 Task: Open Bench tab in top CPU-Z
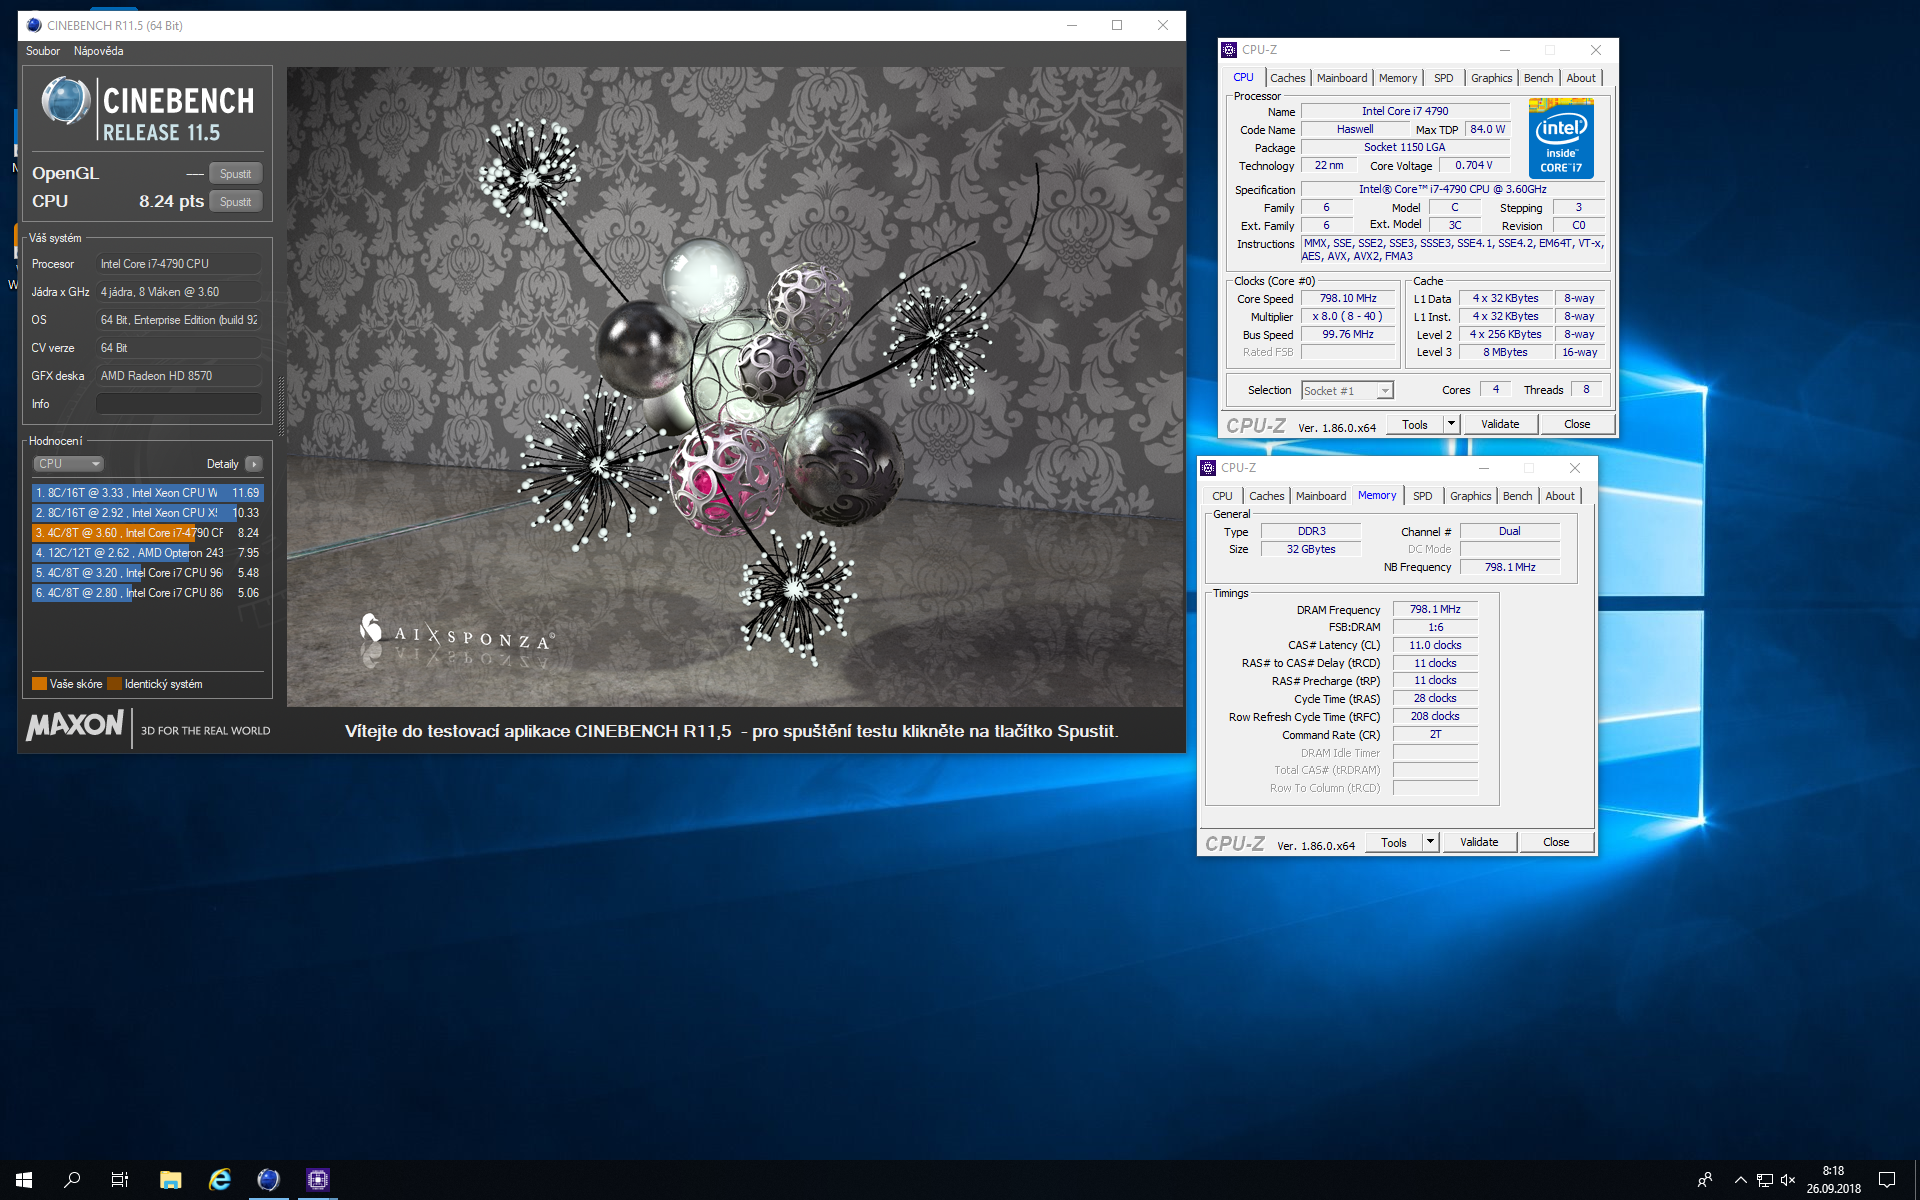point(1538,78)
